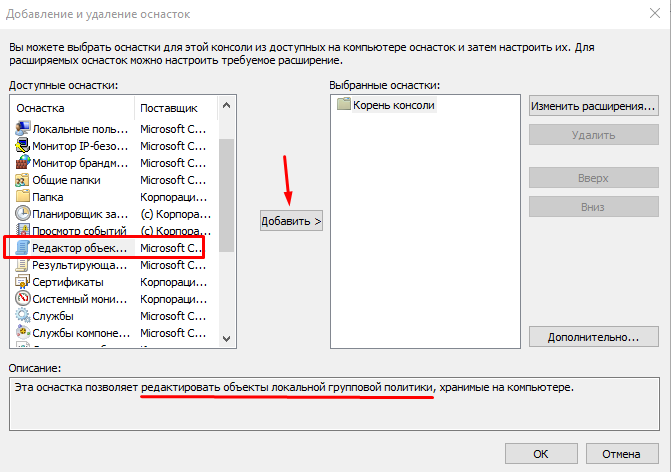Image resolution: width=671 pixels, height=472 pixels.
Task: Select Результирующа... row text
Action: [80, 265]
